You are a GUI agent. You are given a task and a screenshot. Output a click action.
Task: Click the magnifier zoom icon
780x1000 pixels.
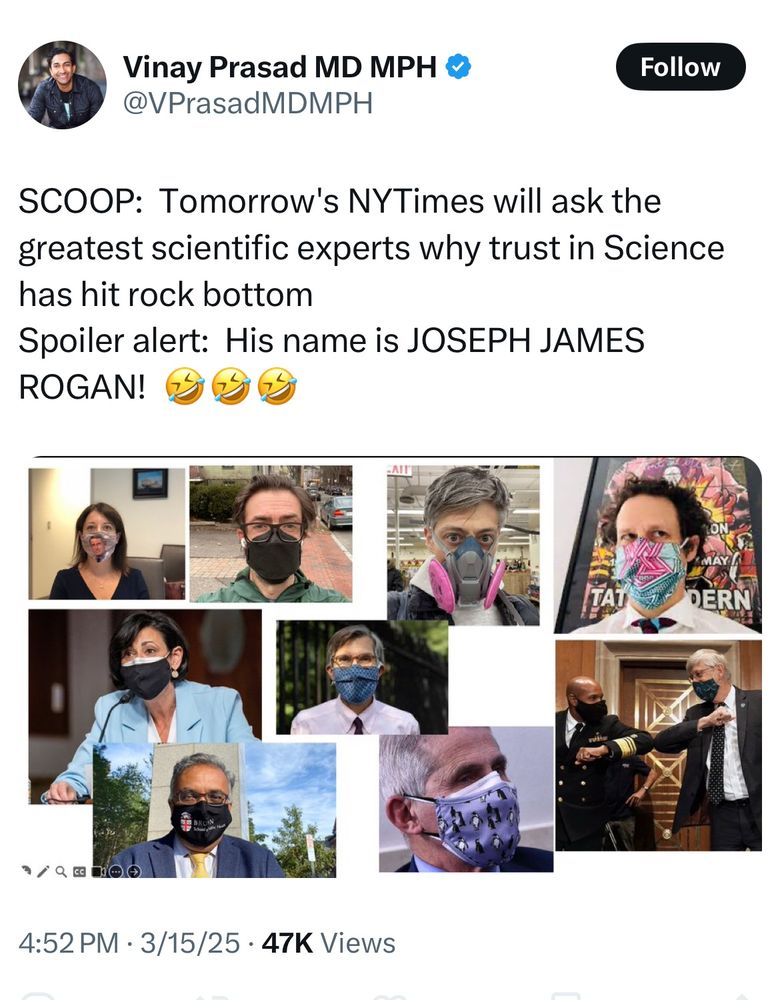[61, 871]
